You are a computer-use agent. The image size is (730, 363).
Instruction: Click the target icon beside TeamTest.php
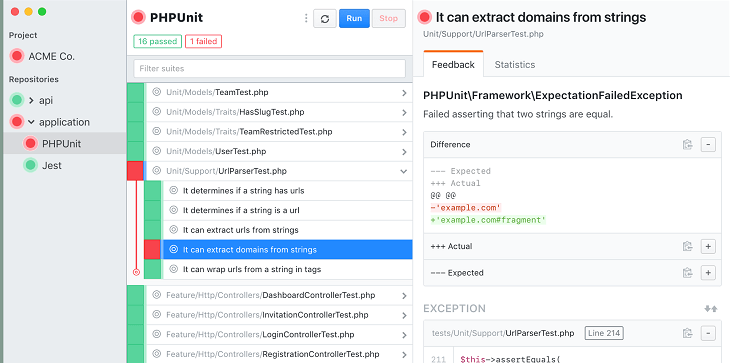pyautogui.click(x=156, y=92)
